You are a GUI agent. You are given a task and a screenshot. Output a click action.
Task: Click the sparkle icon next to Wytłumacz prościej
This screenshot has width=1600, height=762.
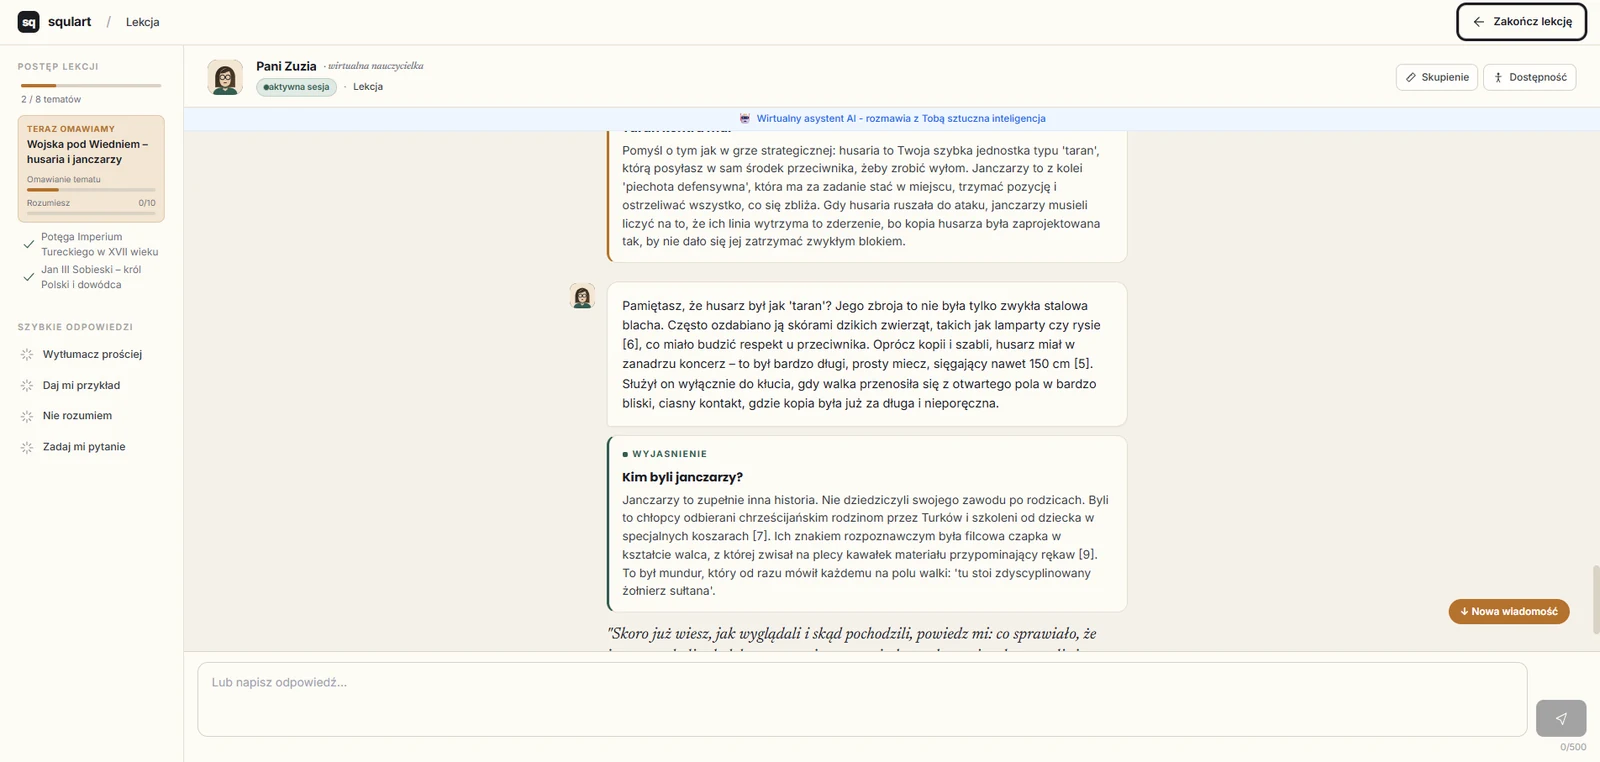[27, 355]
